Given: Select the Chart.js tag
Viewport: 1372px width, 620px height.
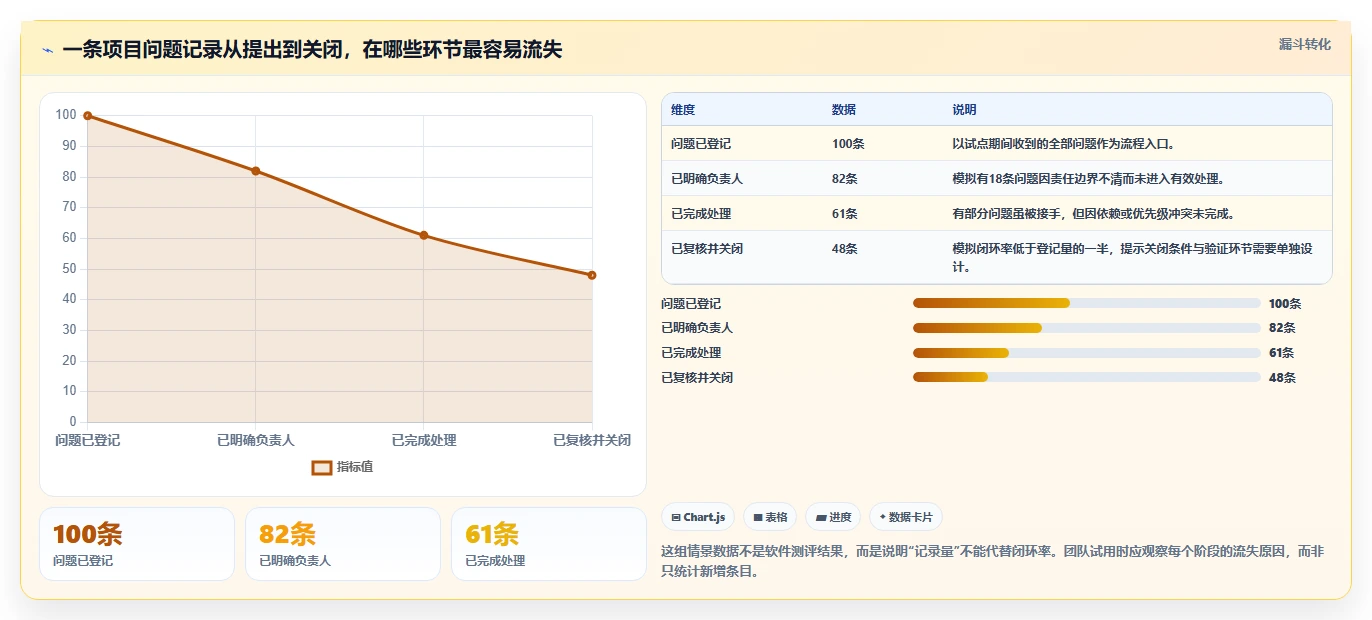Looking at the screenshot, I should coord(698,517).
